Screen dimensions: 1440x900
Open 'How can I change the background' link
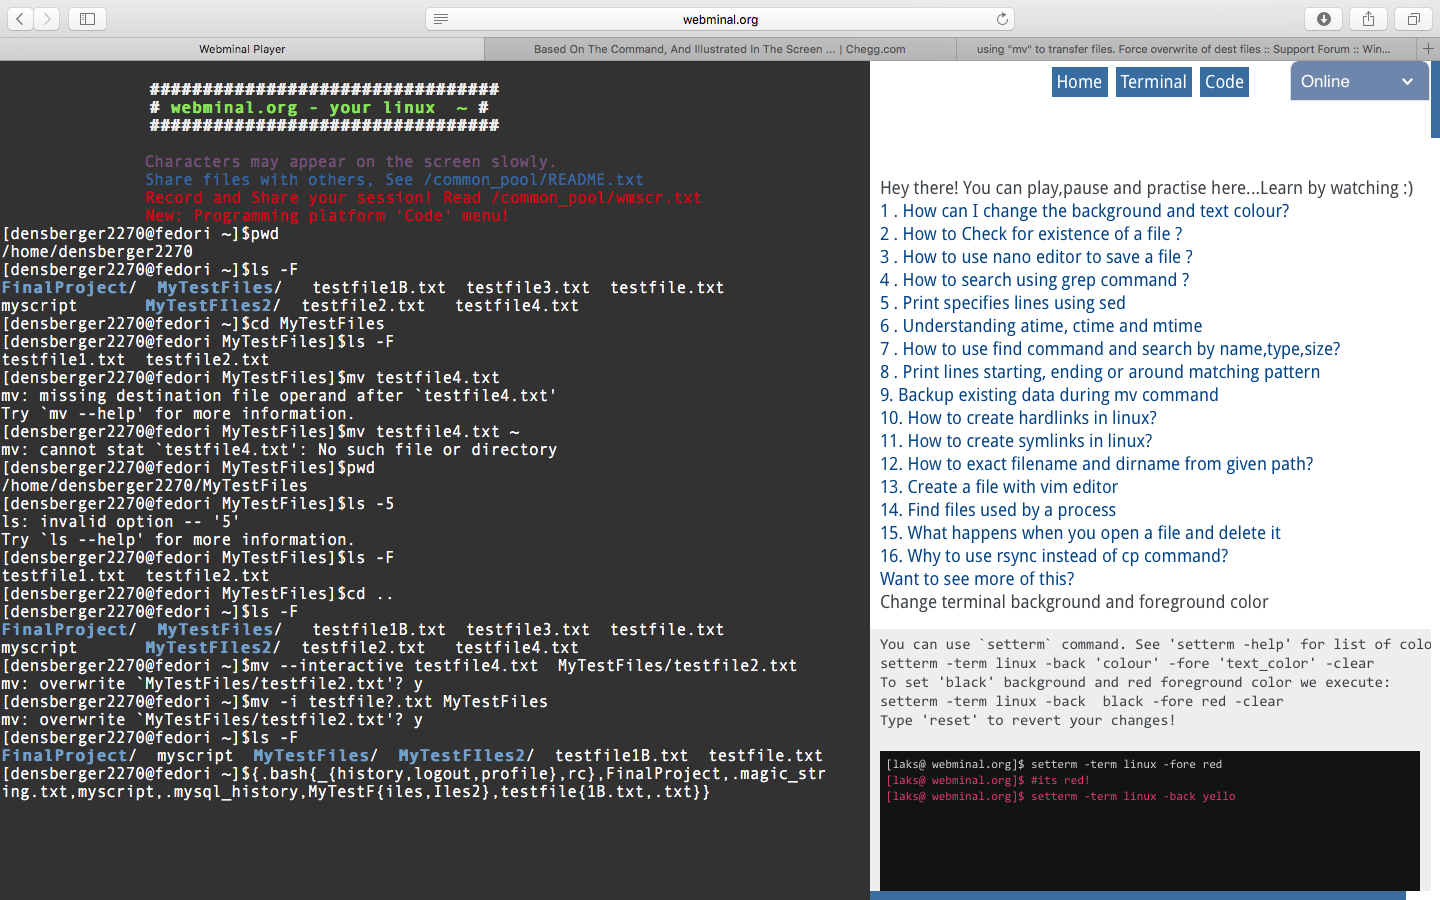[x=1084, y=211]
